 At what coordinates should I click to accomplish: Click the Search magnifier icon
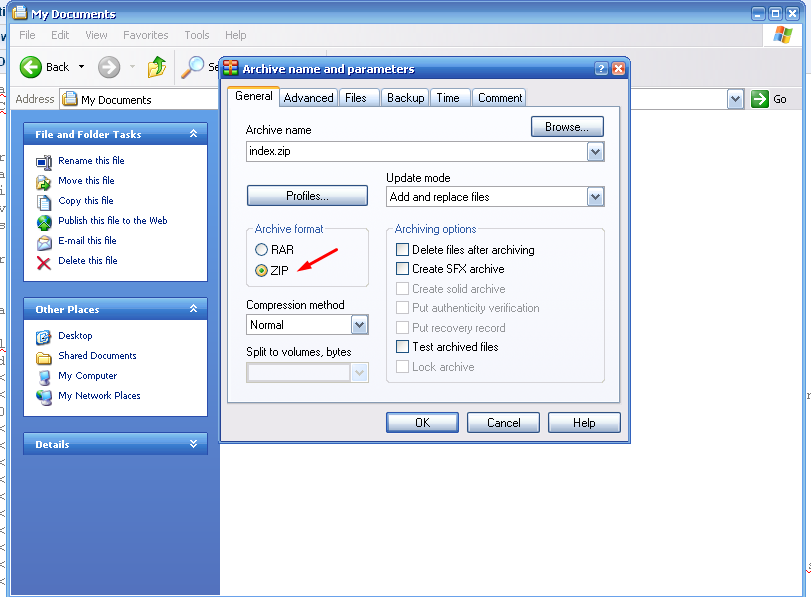pos(192,67)
